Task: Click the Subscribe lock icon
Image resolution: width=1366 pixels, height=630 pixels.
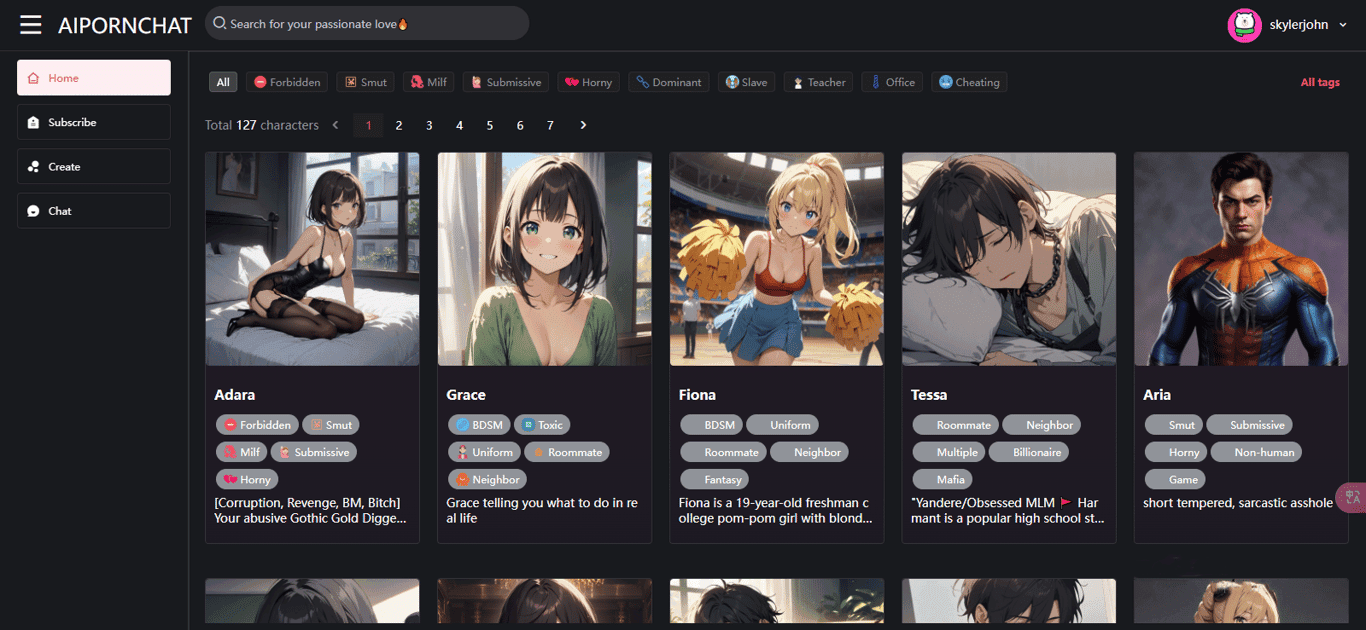Action: pyautogui.click(x=32, y=122)
